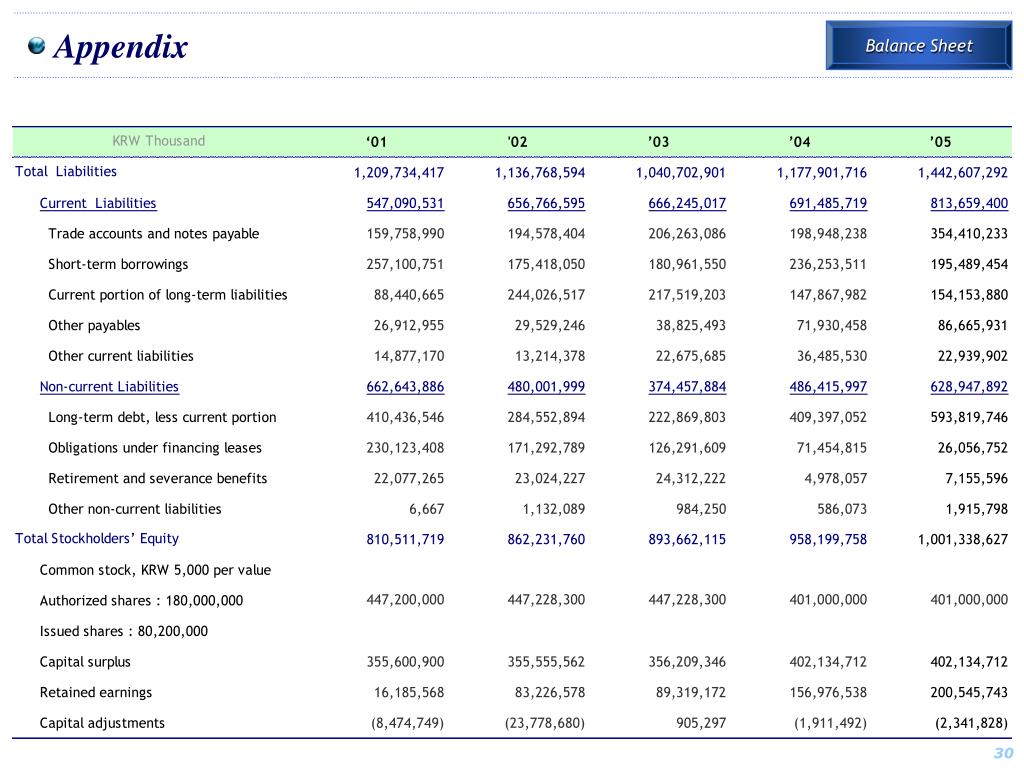Screen dimensions: 1024x768
Task: Select the '03 column header
Action: (x=658, y=142)
